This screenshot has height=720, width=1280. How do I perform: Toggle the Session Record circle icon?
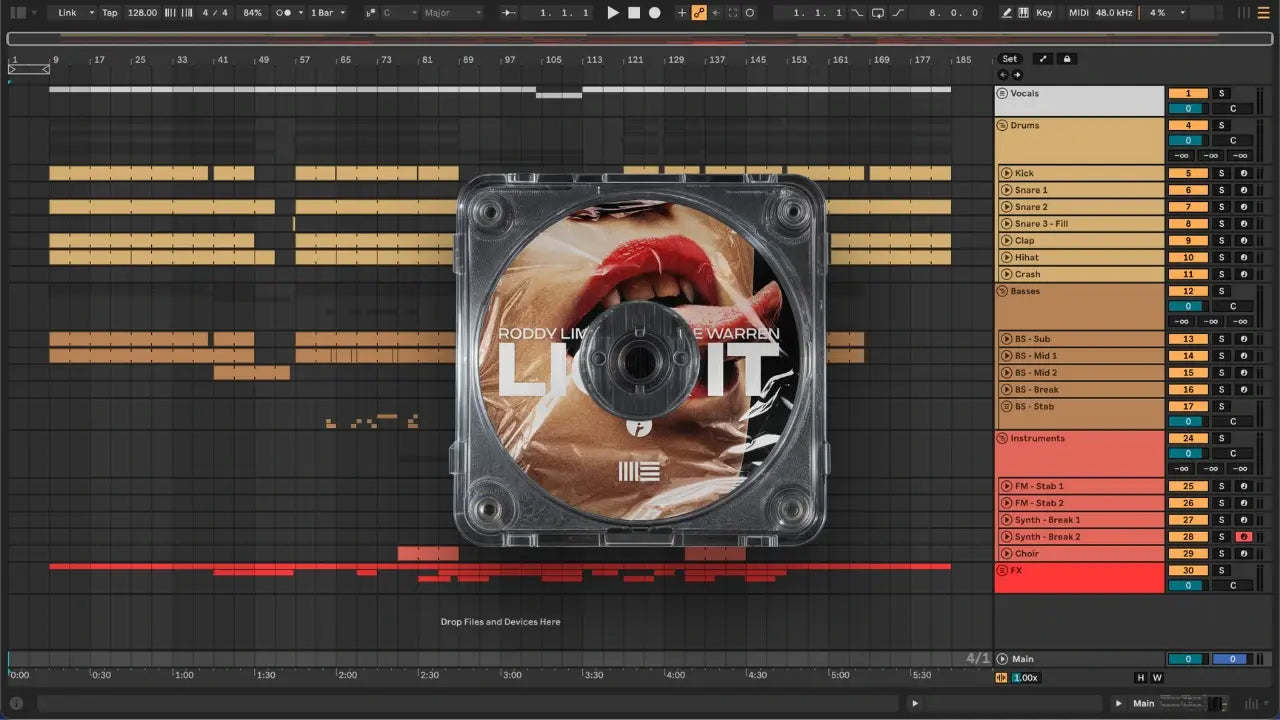click(750, 13)
